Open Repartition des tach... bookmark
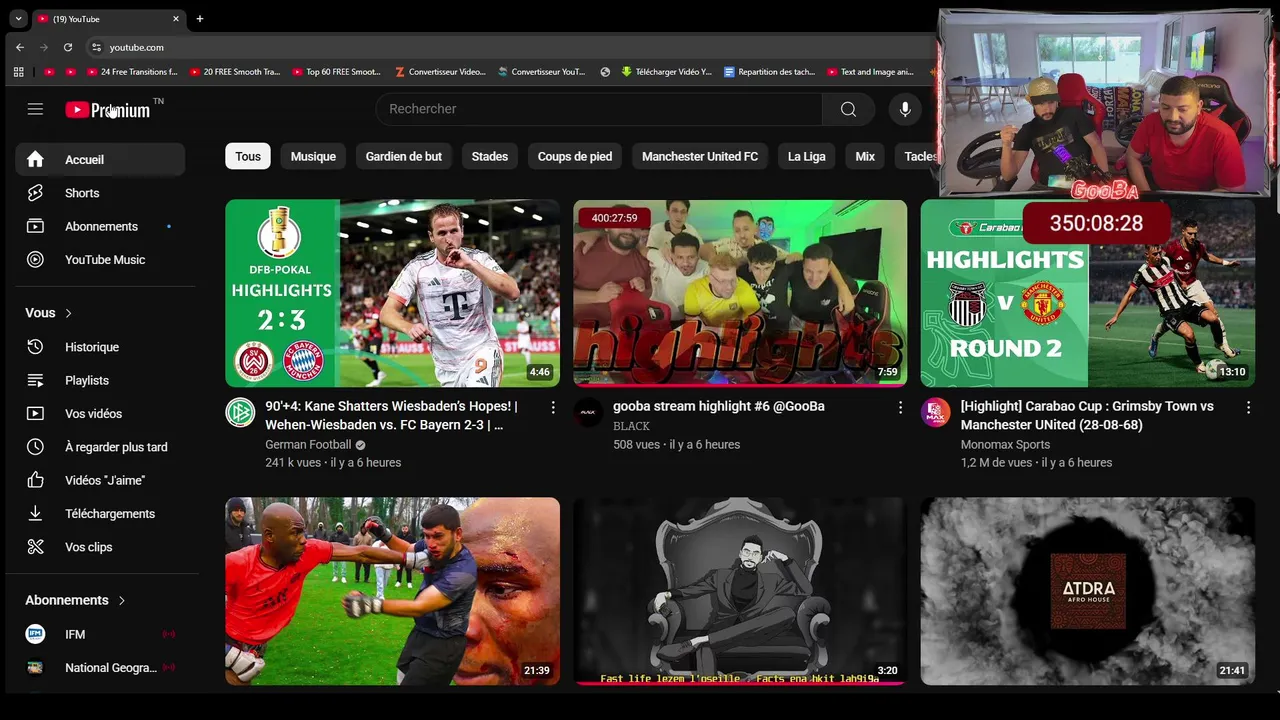1280x720 pixels. coord(769,72)
